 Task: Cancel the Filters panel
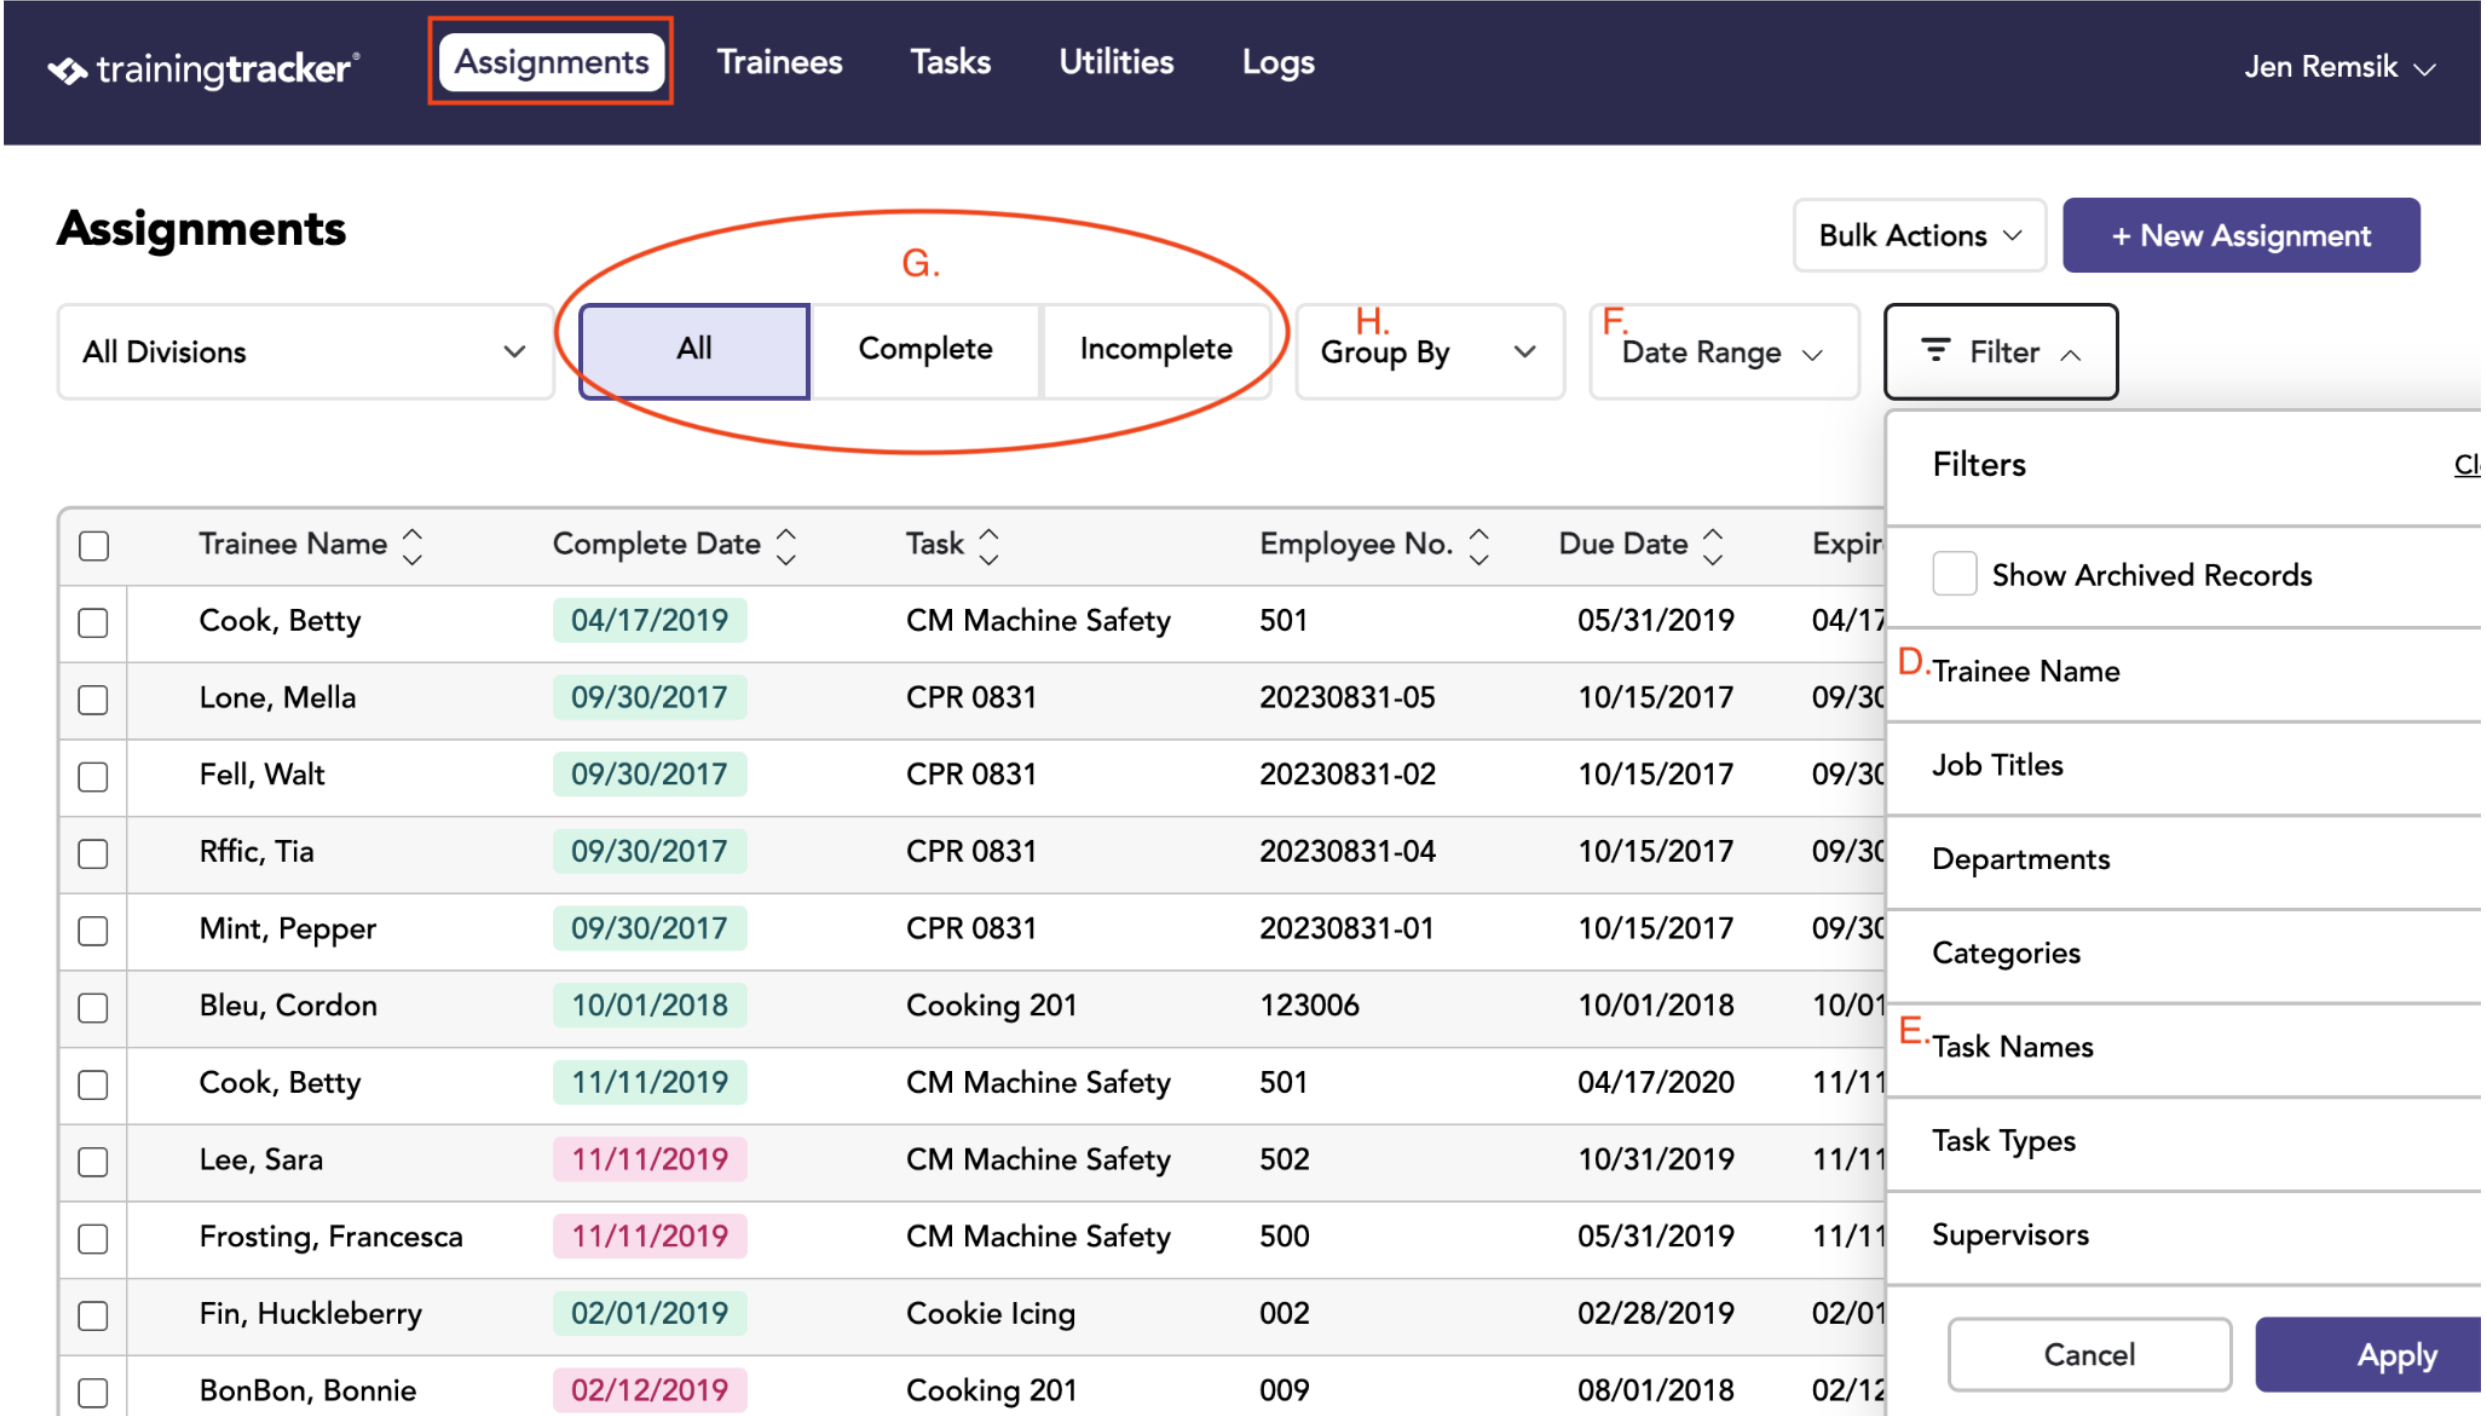[x=2088, y=1354]
